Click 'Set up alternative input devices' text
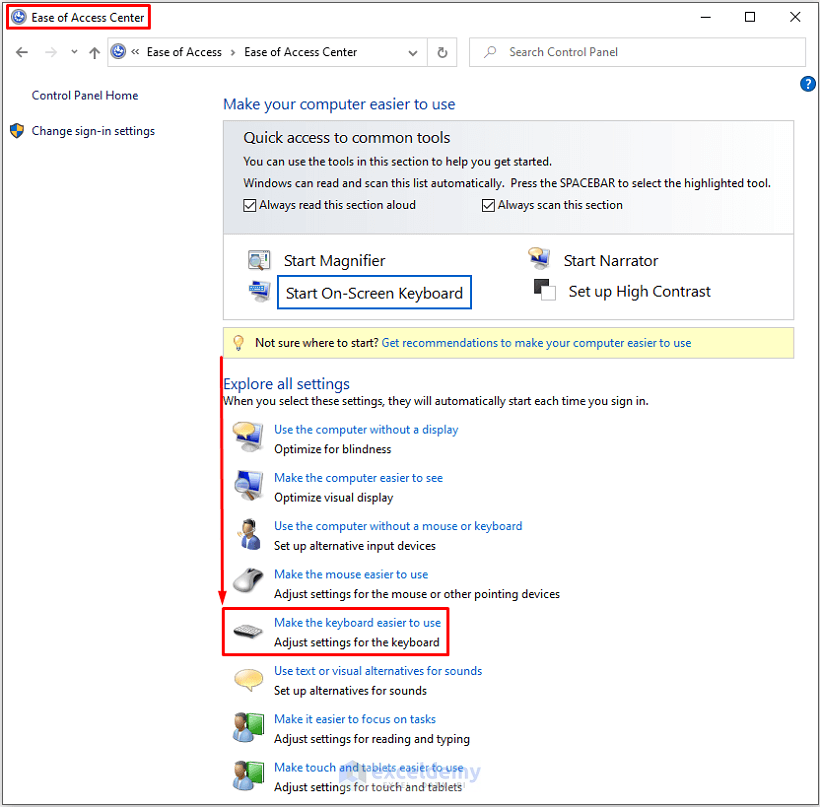 point(355,546)
